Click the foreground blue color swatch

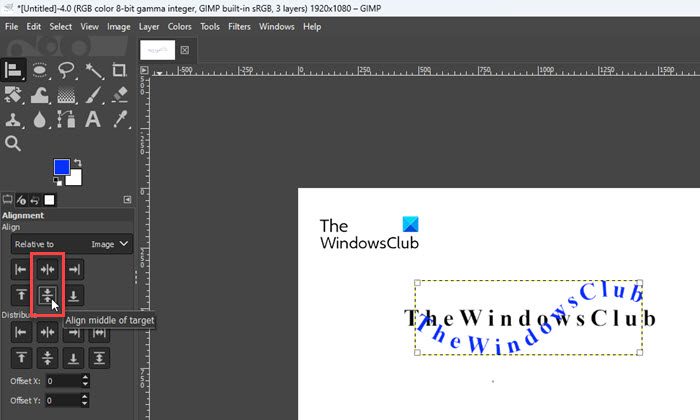60,166
